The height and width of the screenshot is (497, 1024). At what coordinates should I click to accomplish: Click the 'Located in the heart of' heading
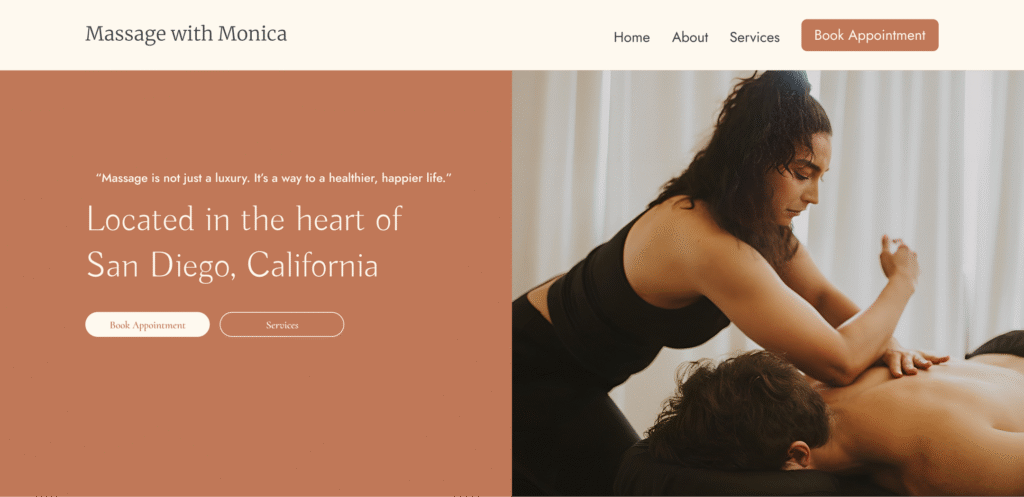click(244, 219)
